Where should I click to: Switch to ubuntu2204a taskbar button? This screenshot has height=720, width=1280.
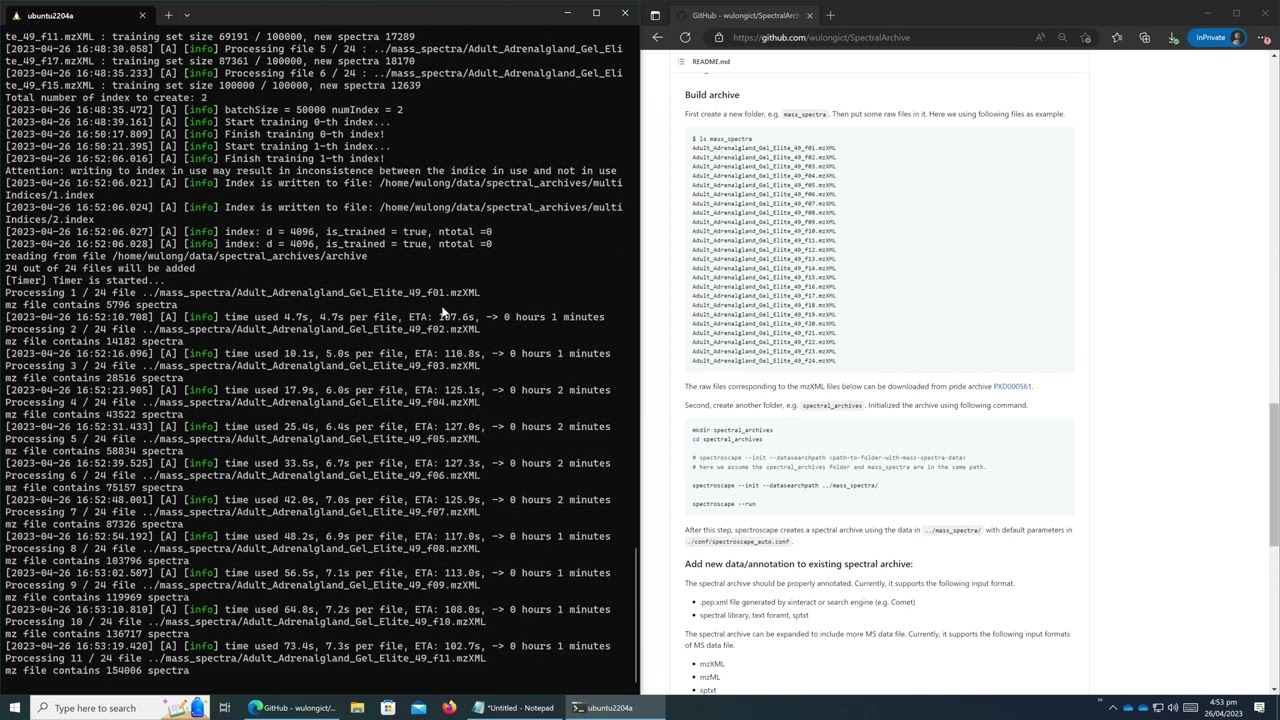(602, 708)
